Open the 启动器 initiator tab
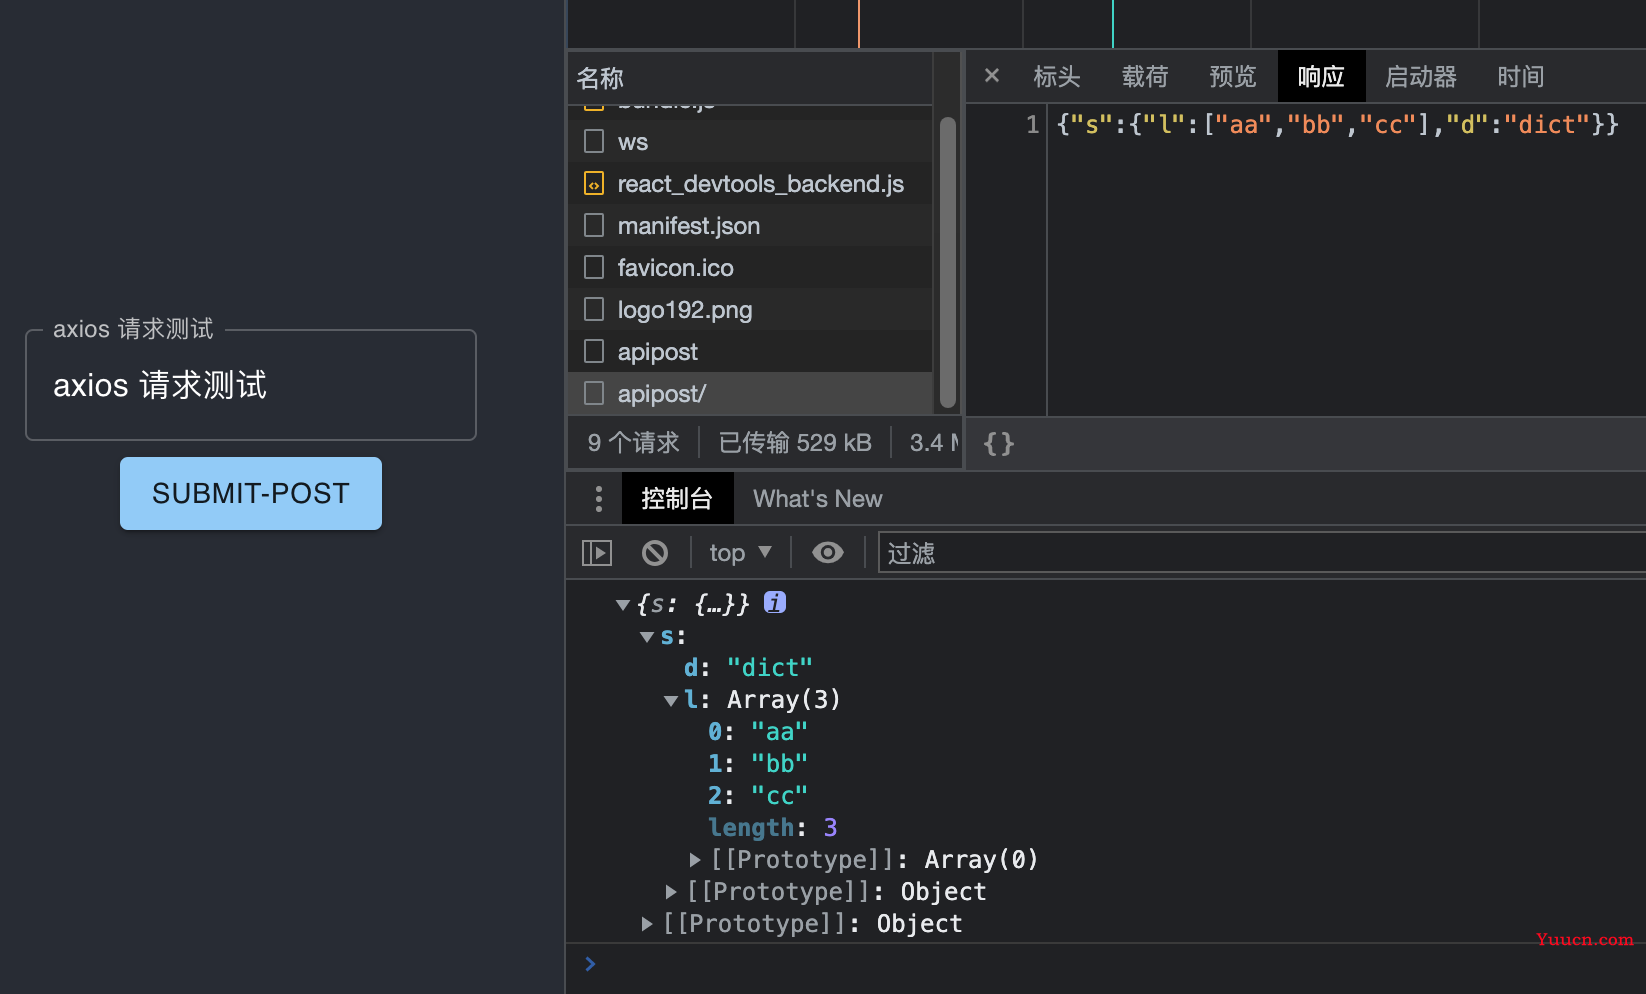The height and width of the screenshot is (994, 1646). pos(1421,77)
